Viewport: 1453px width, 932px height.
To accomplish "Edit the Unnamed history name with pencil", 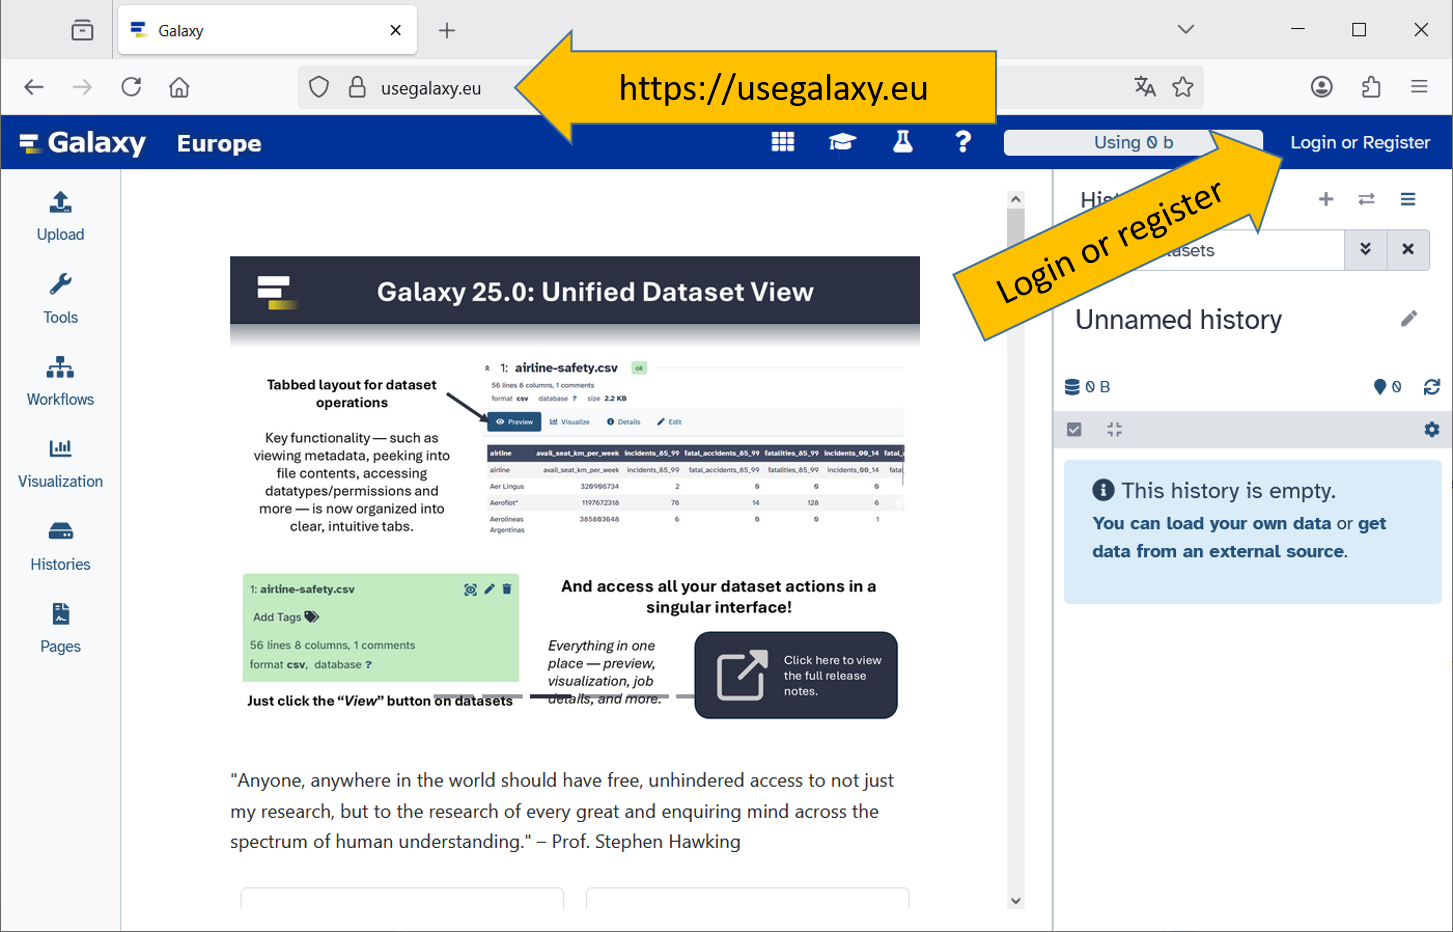I will 1409,319.
